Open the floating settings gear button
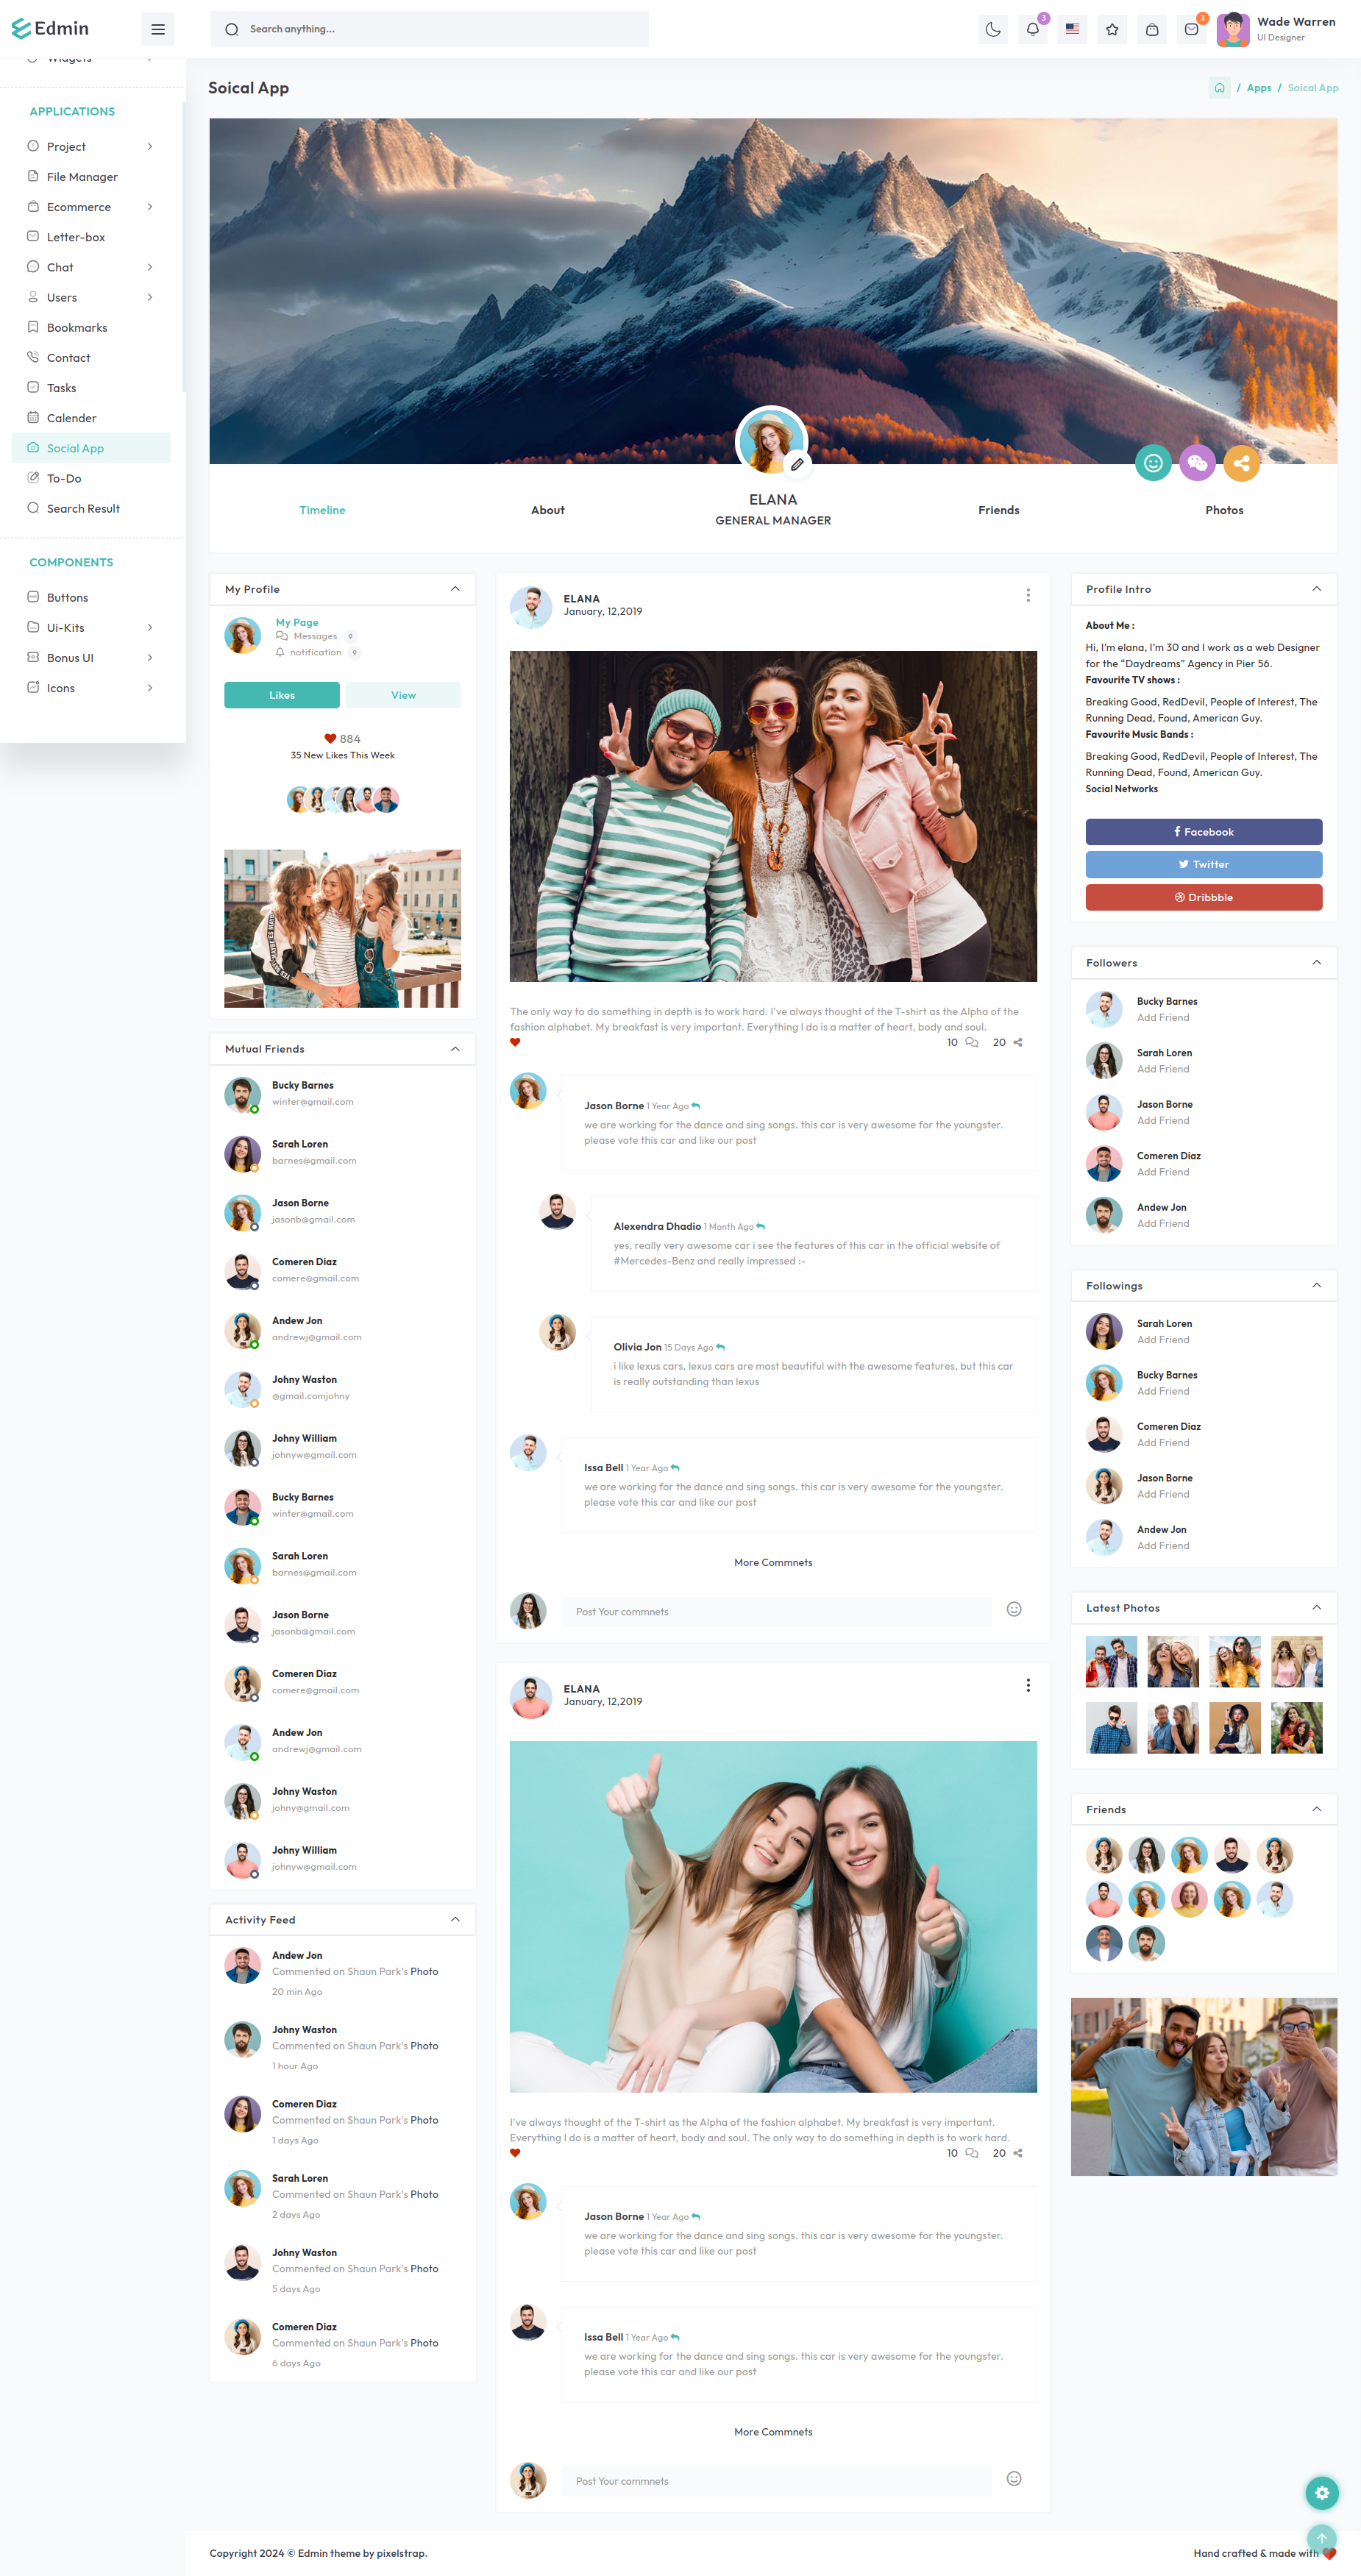 (1321, 2493)
